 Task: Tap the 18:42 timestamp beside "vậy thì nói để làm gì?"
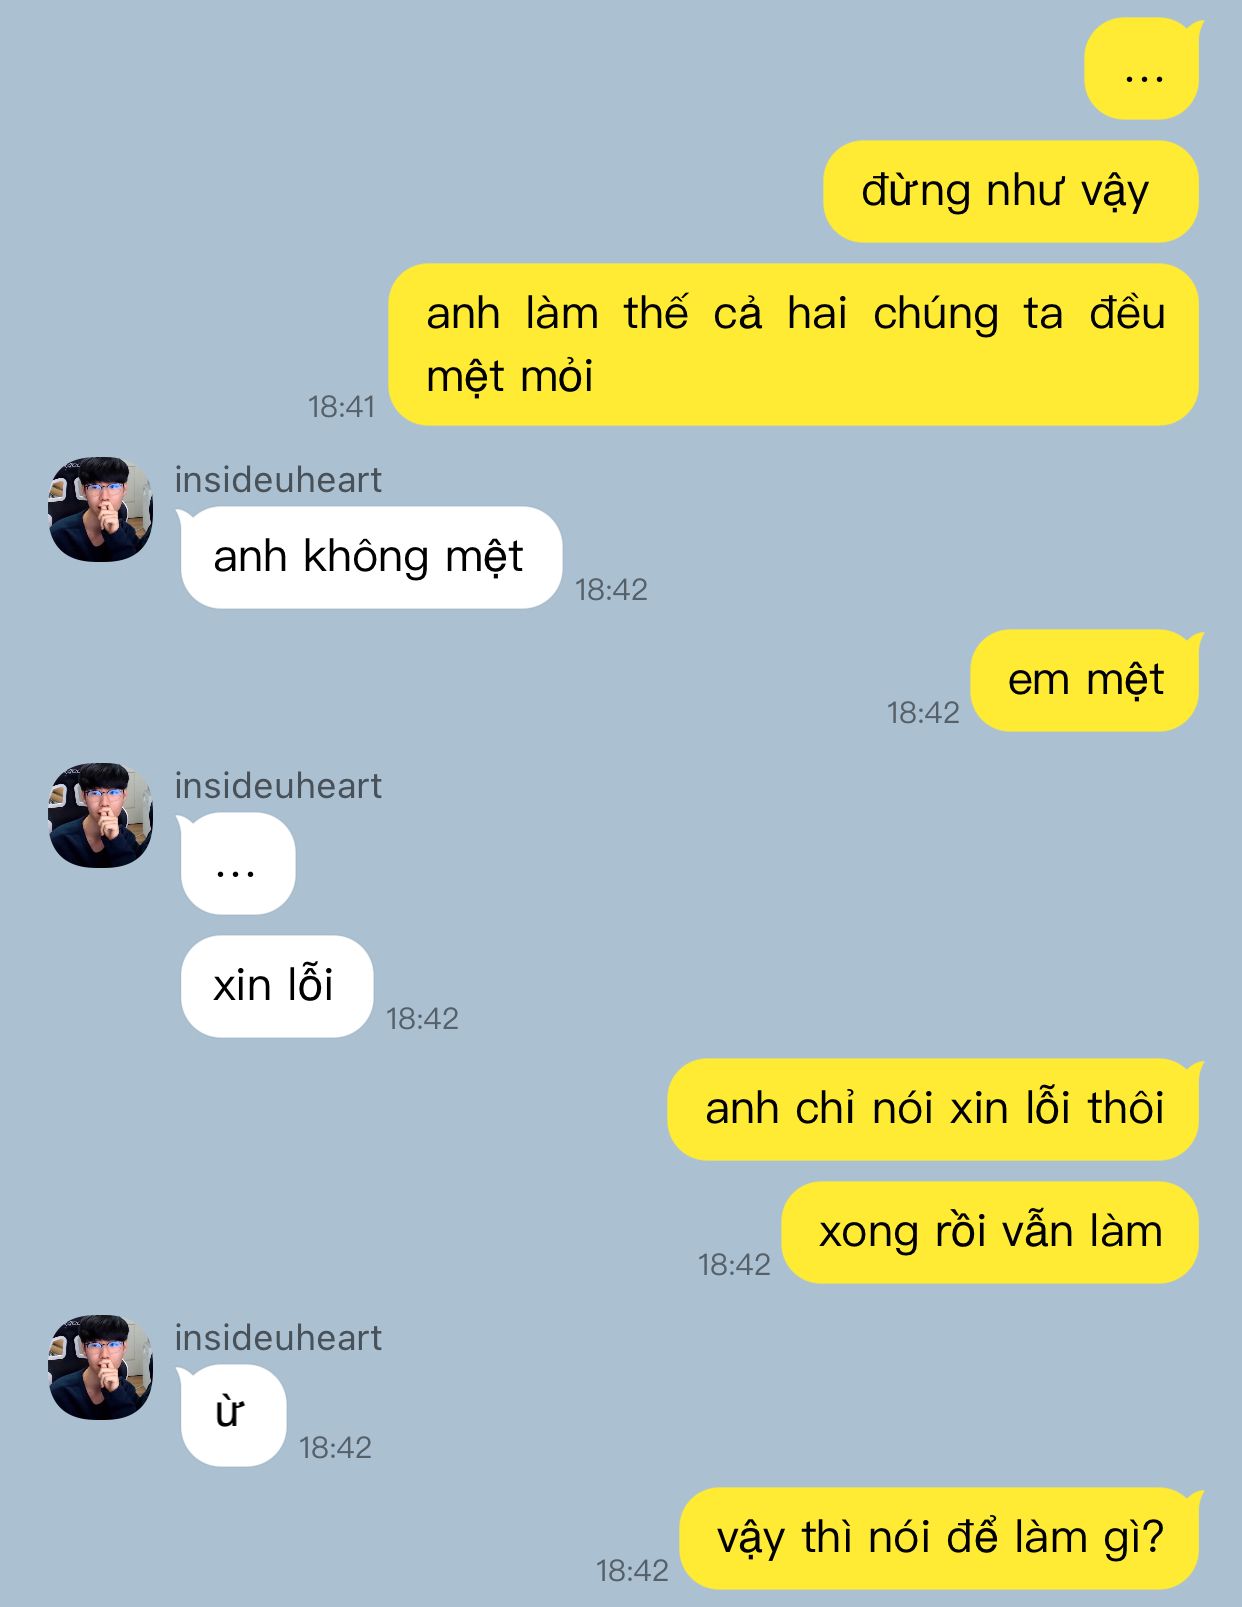point(632,1571)
